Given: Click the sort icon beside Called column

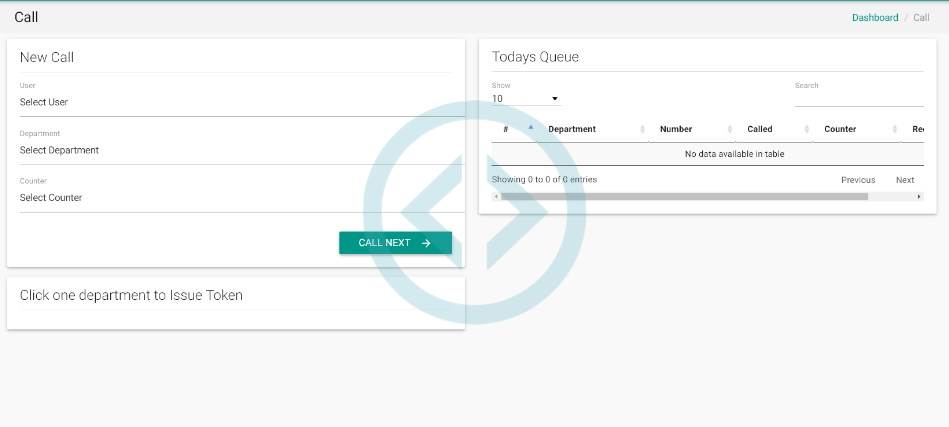Looking at the screenshot, I should 806,129.
